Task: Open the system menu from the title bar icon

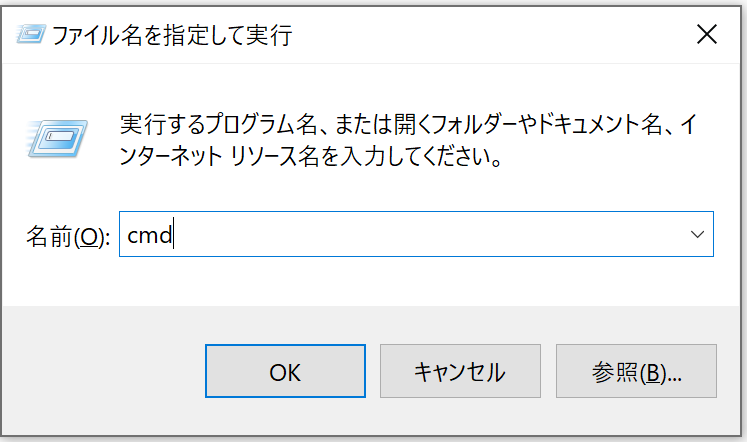Action: pos(30,34)
